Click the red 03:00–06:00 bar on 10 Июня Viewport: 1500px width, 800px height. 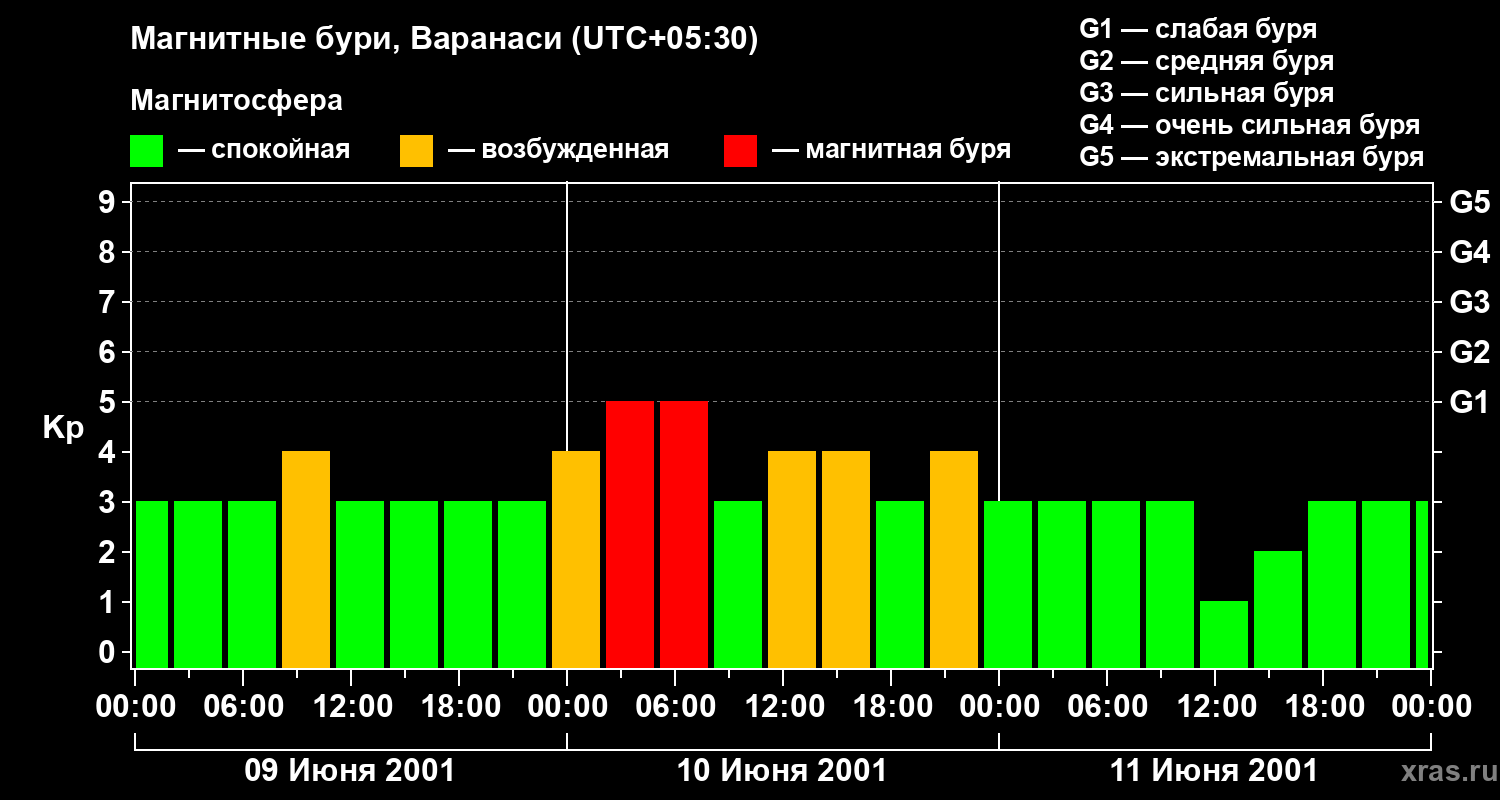[630, 535]
